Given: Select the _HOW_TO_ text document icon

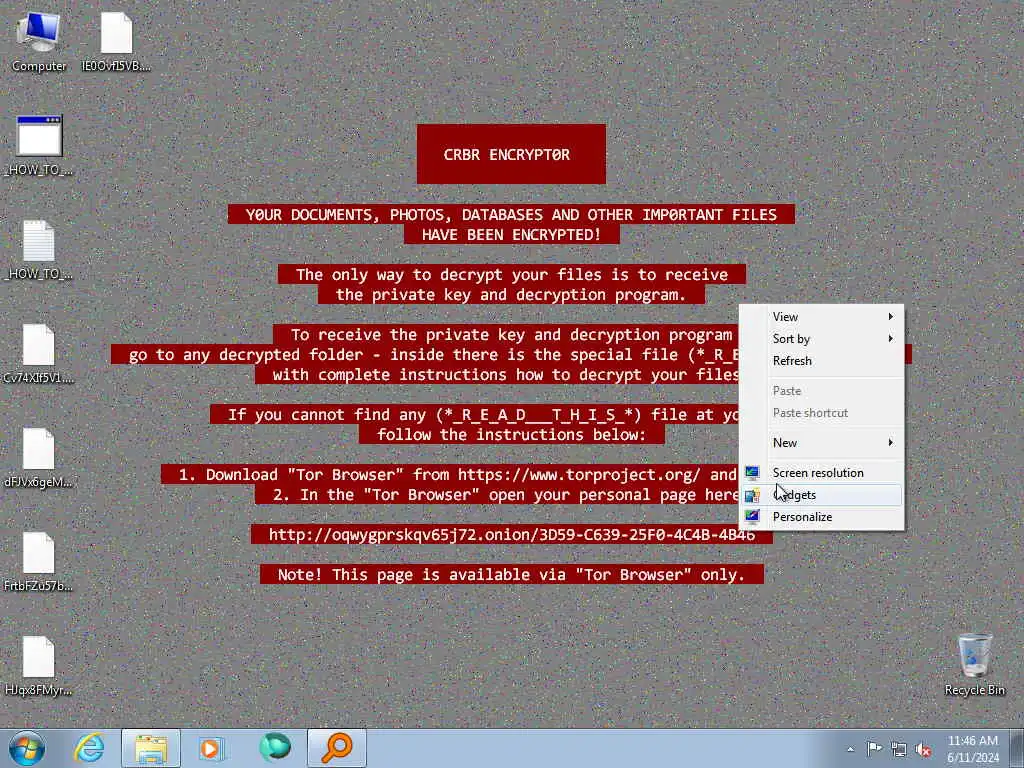Looking at the screenshot, I should 39,249.
